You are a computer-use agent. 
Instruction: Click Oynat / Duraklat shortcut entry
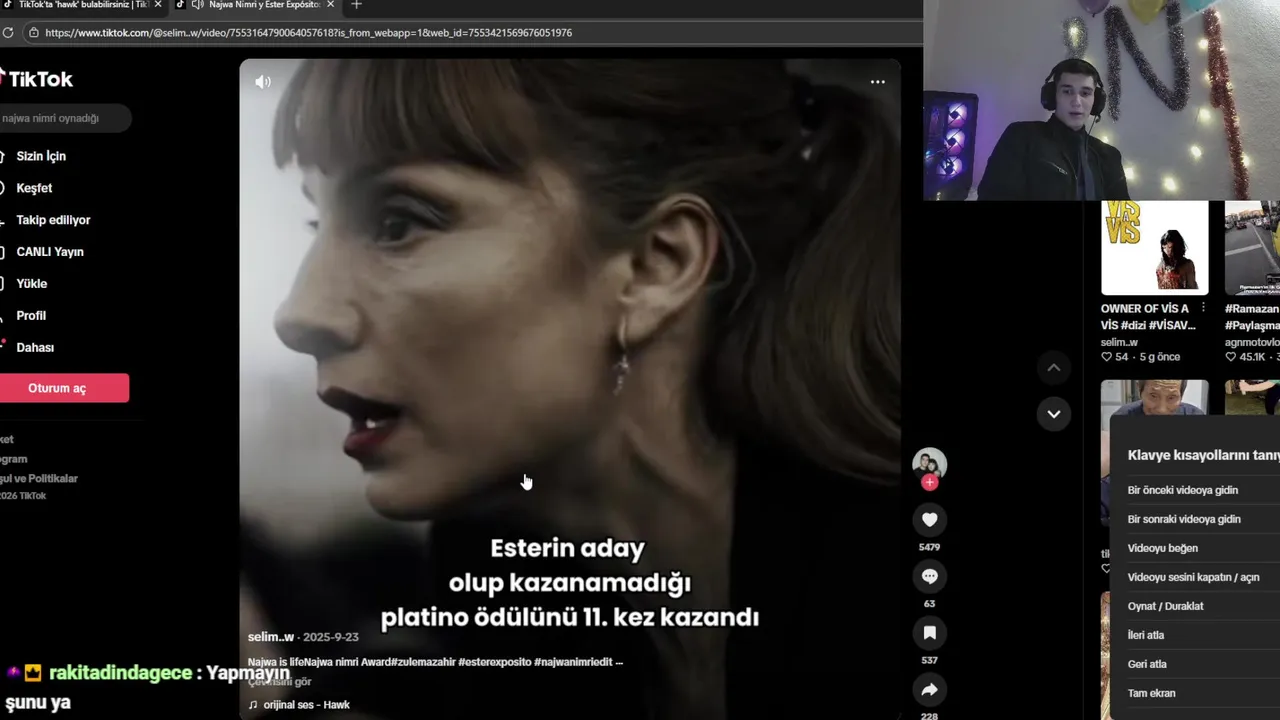[x=1166, y=606]
